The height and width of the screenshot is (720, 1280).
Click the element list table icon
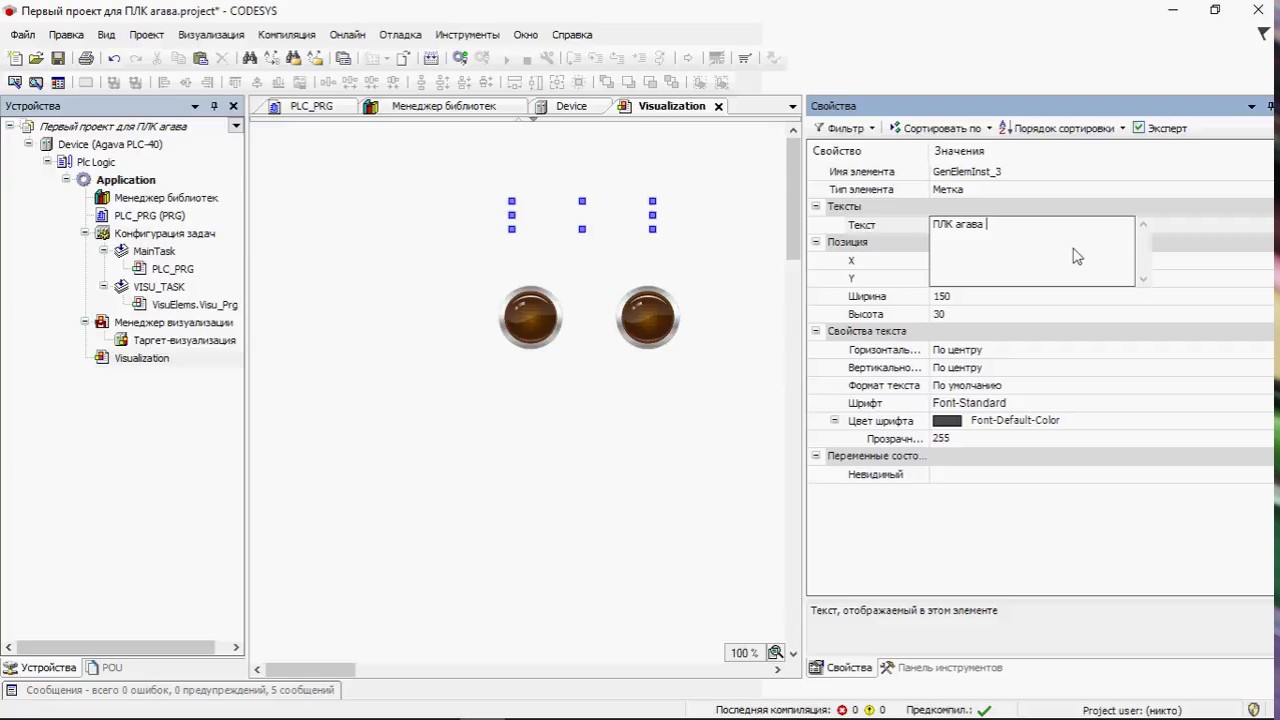point(58,83)
